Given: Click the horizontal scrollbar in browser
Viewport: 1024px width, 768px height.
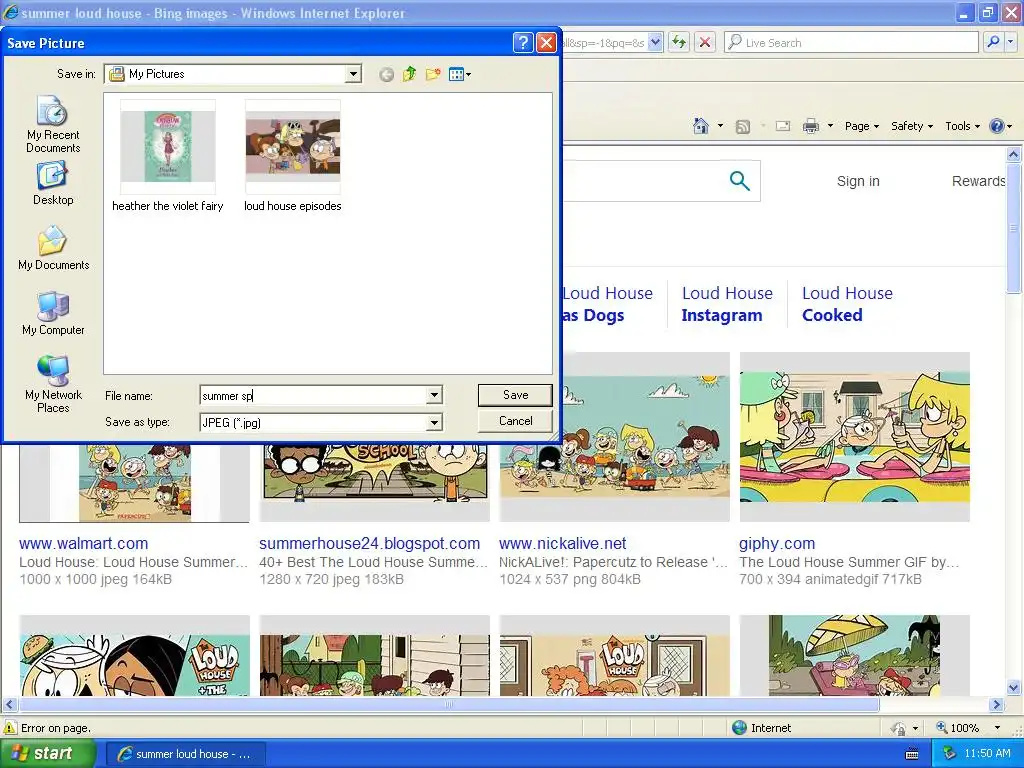Looking at the screenshot, I should point(449,705).
